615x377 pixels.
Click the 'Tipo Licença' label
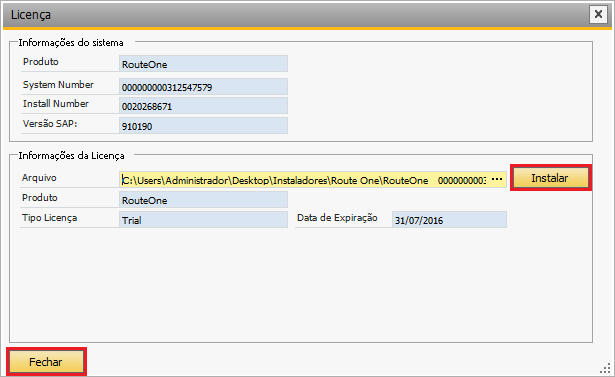click(x=49, y=218)
